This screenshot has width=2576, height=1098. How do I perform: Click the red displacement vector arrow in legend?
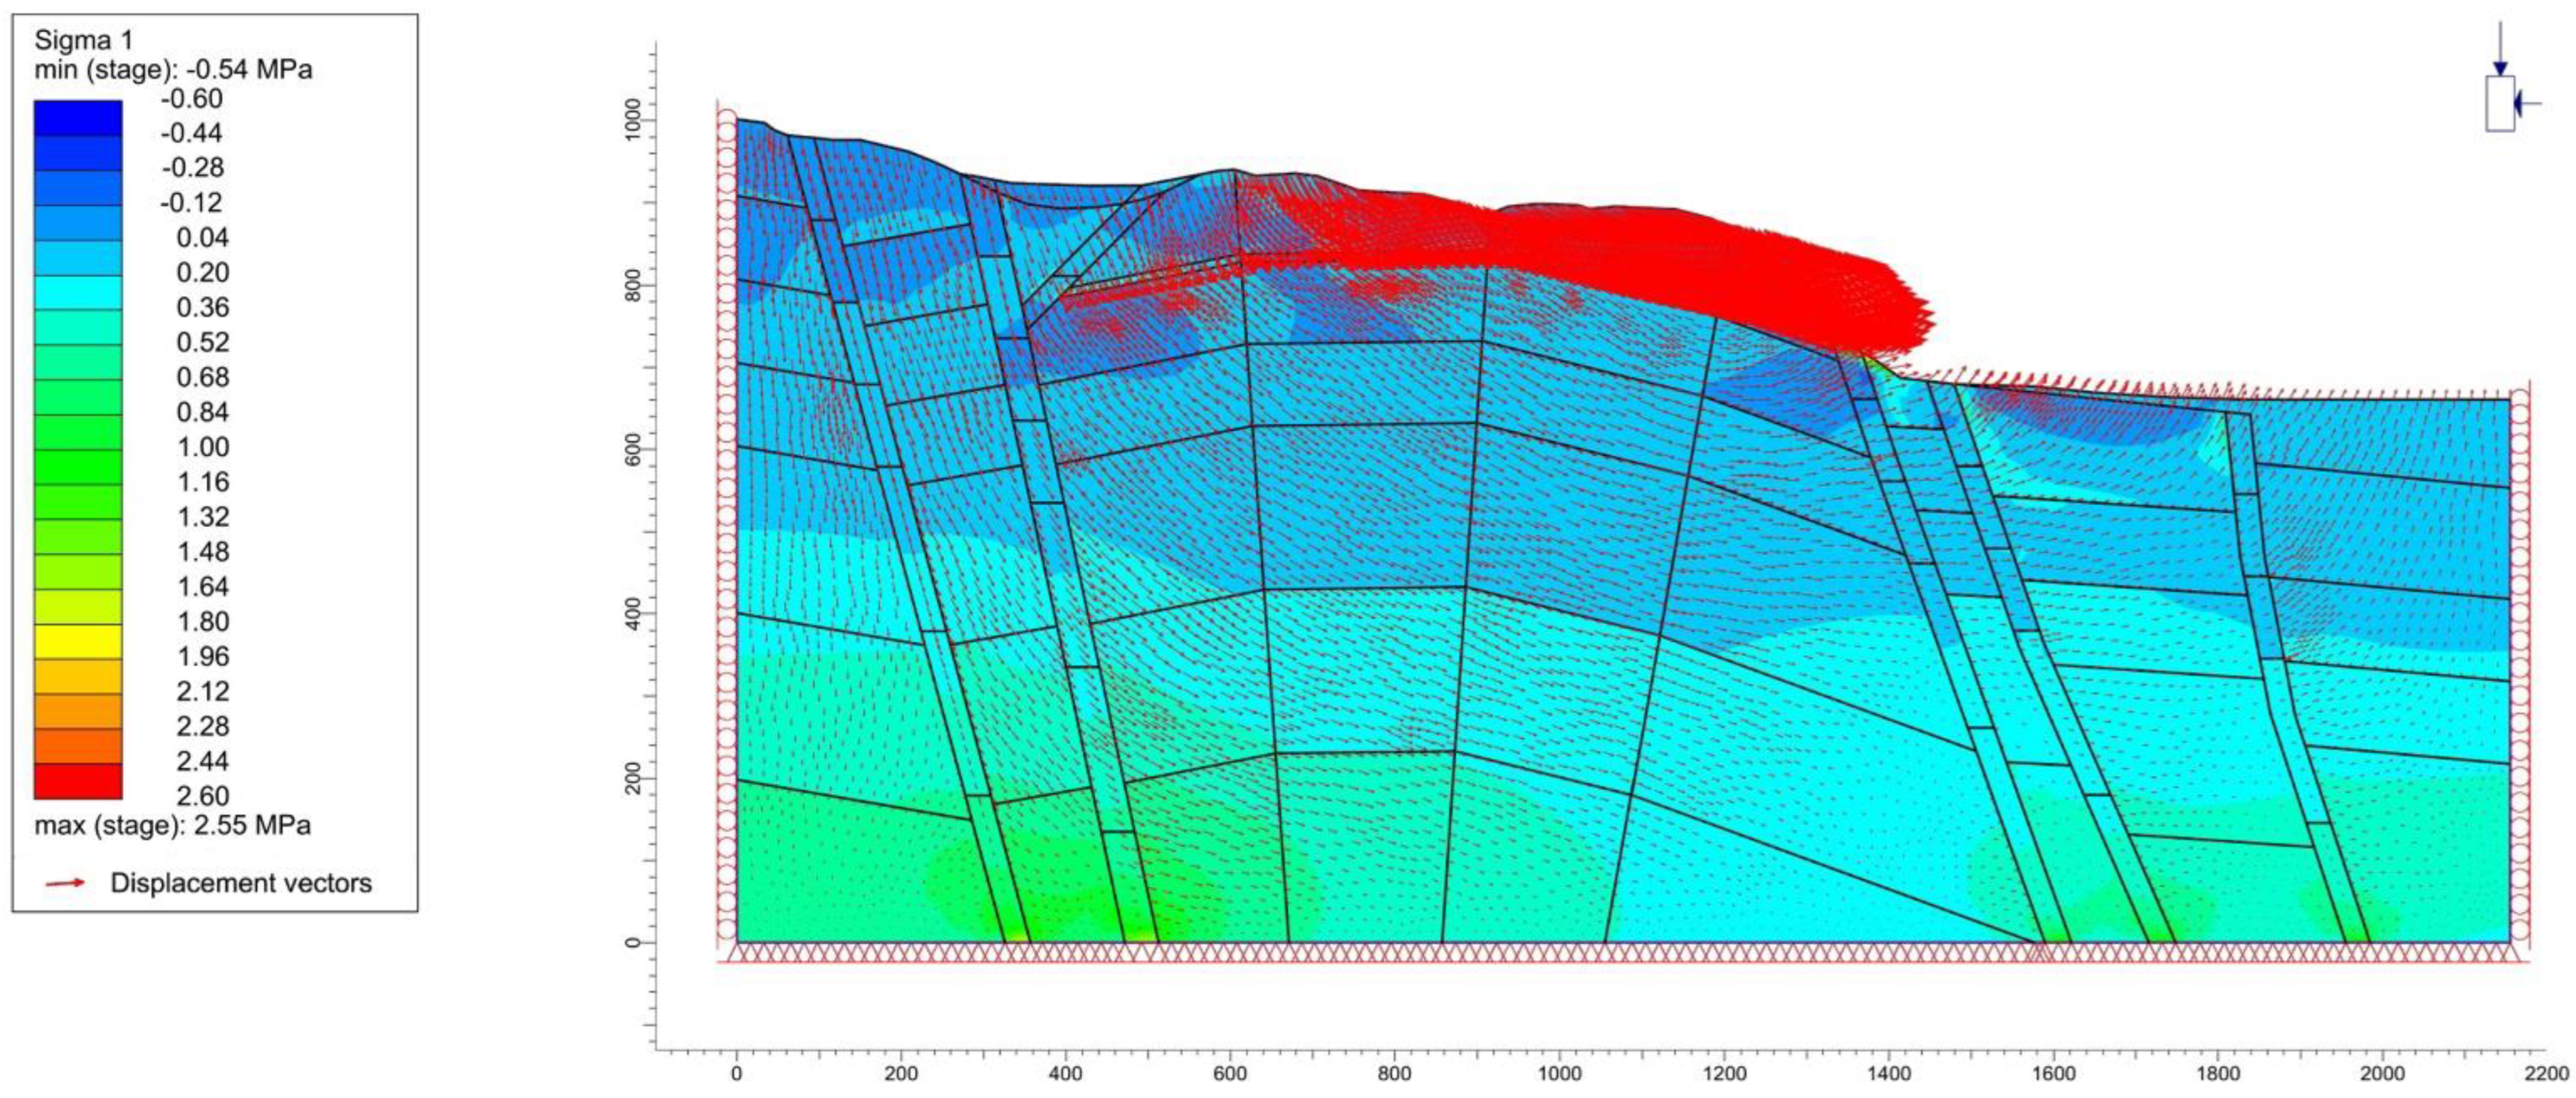(x=65, y=884)
